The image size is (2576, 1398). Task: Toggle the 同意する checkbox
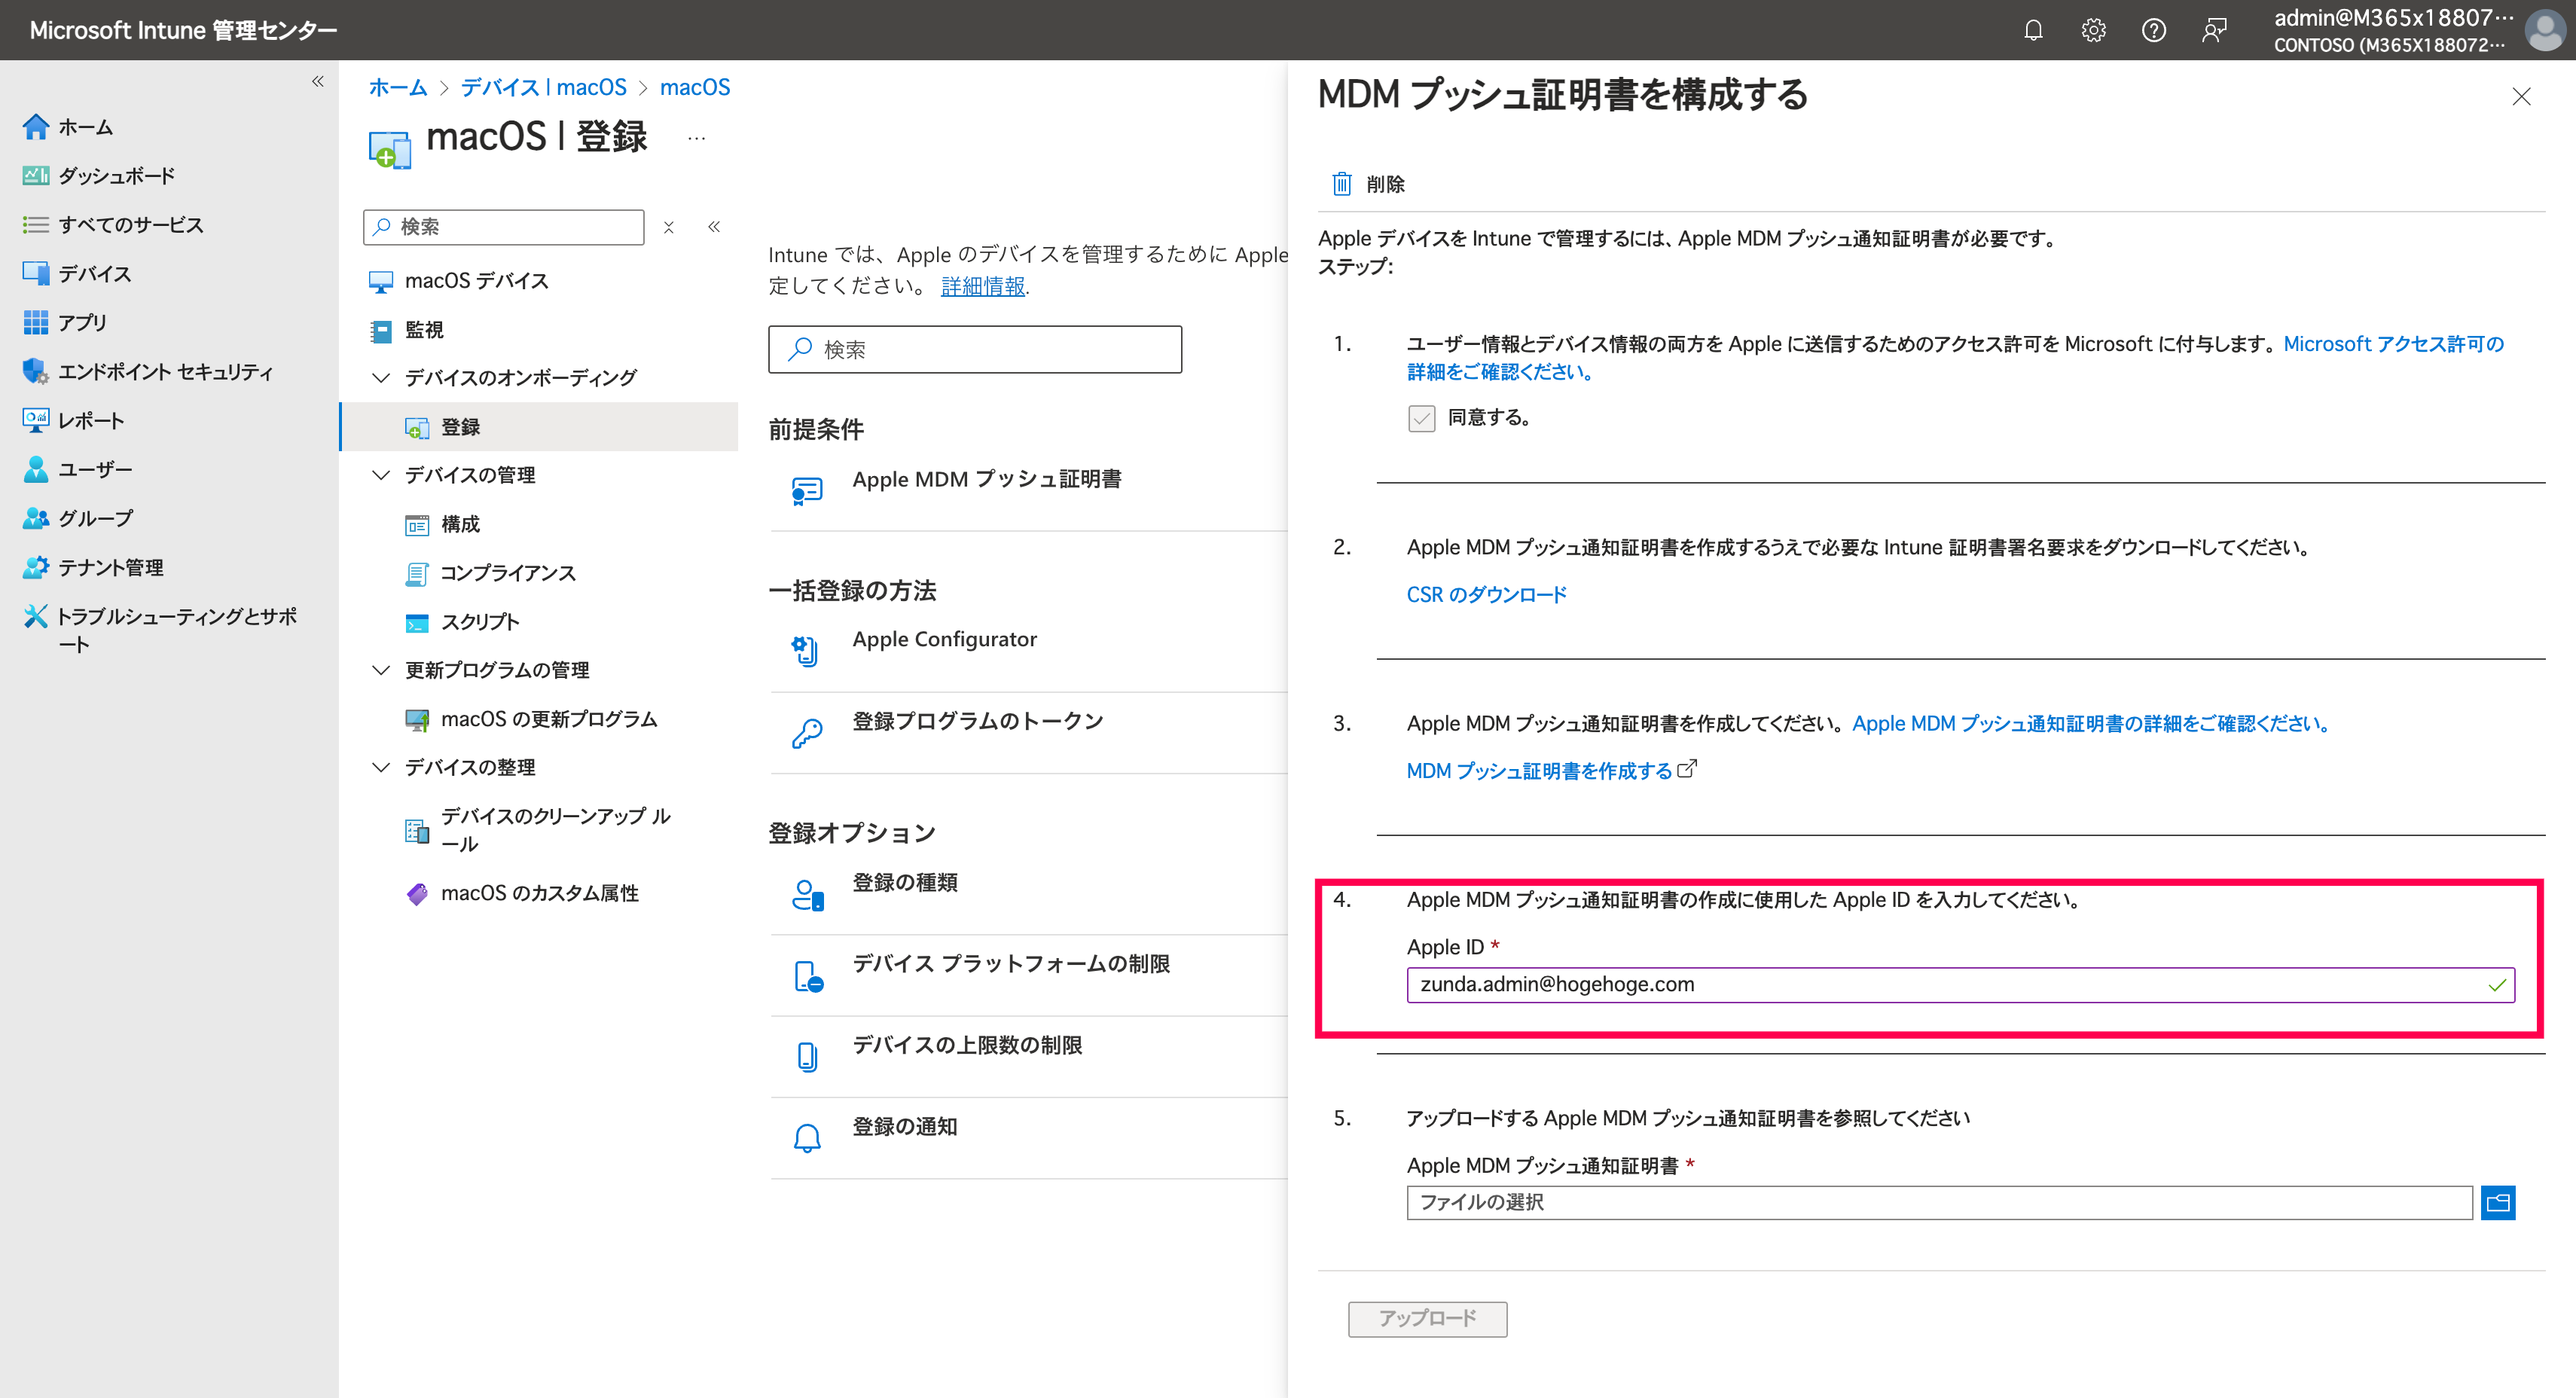[1421, 418]
